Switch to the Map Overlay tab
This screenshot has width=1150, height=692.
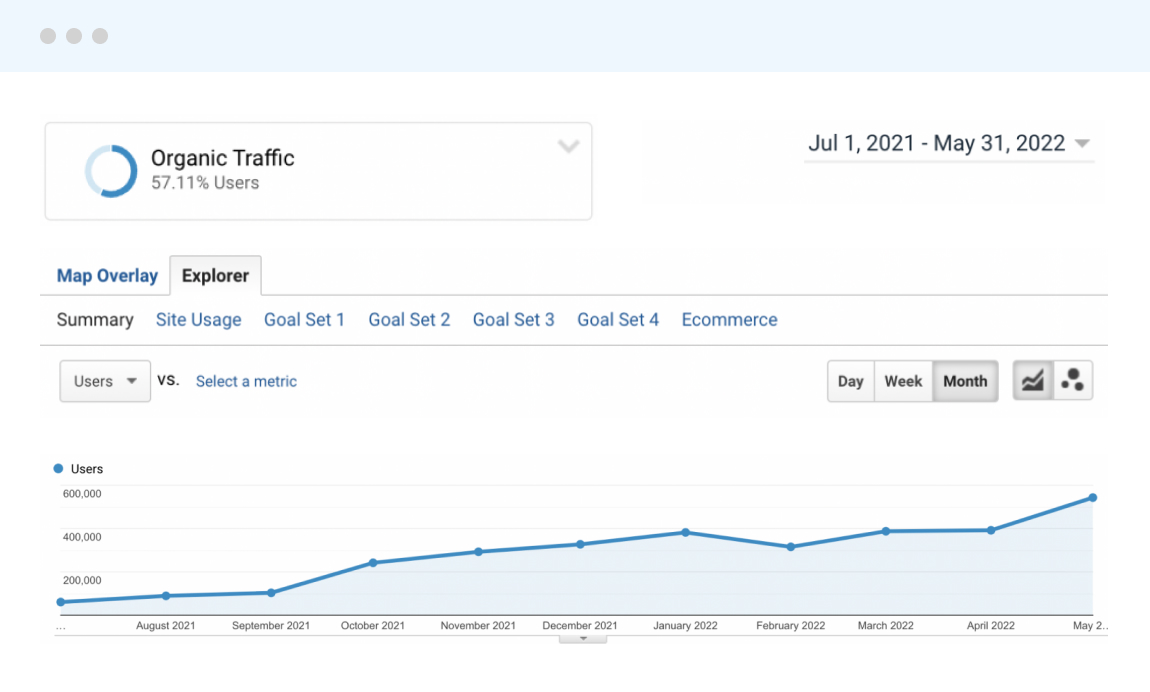107,276
